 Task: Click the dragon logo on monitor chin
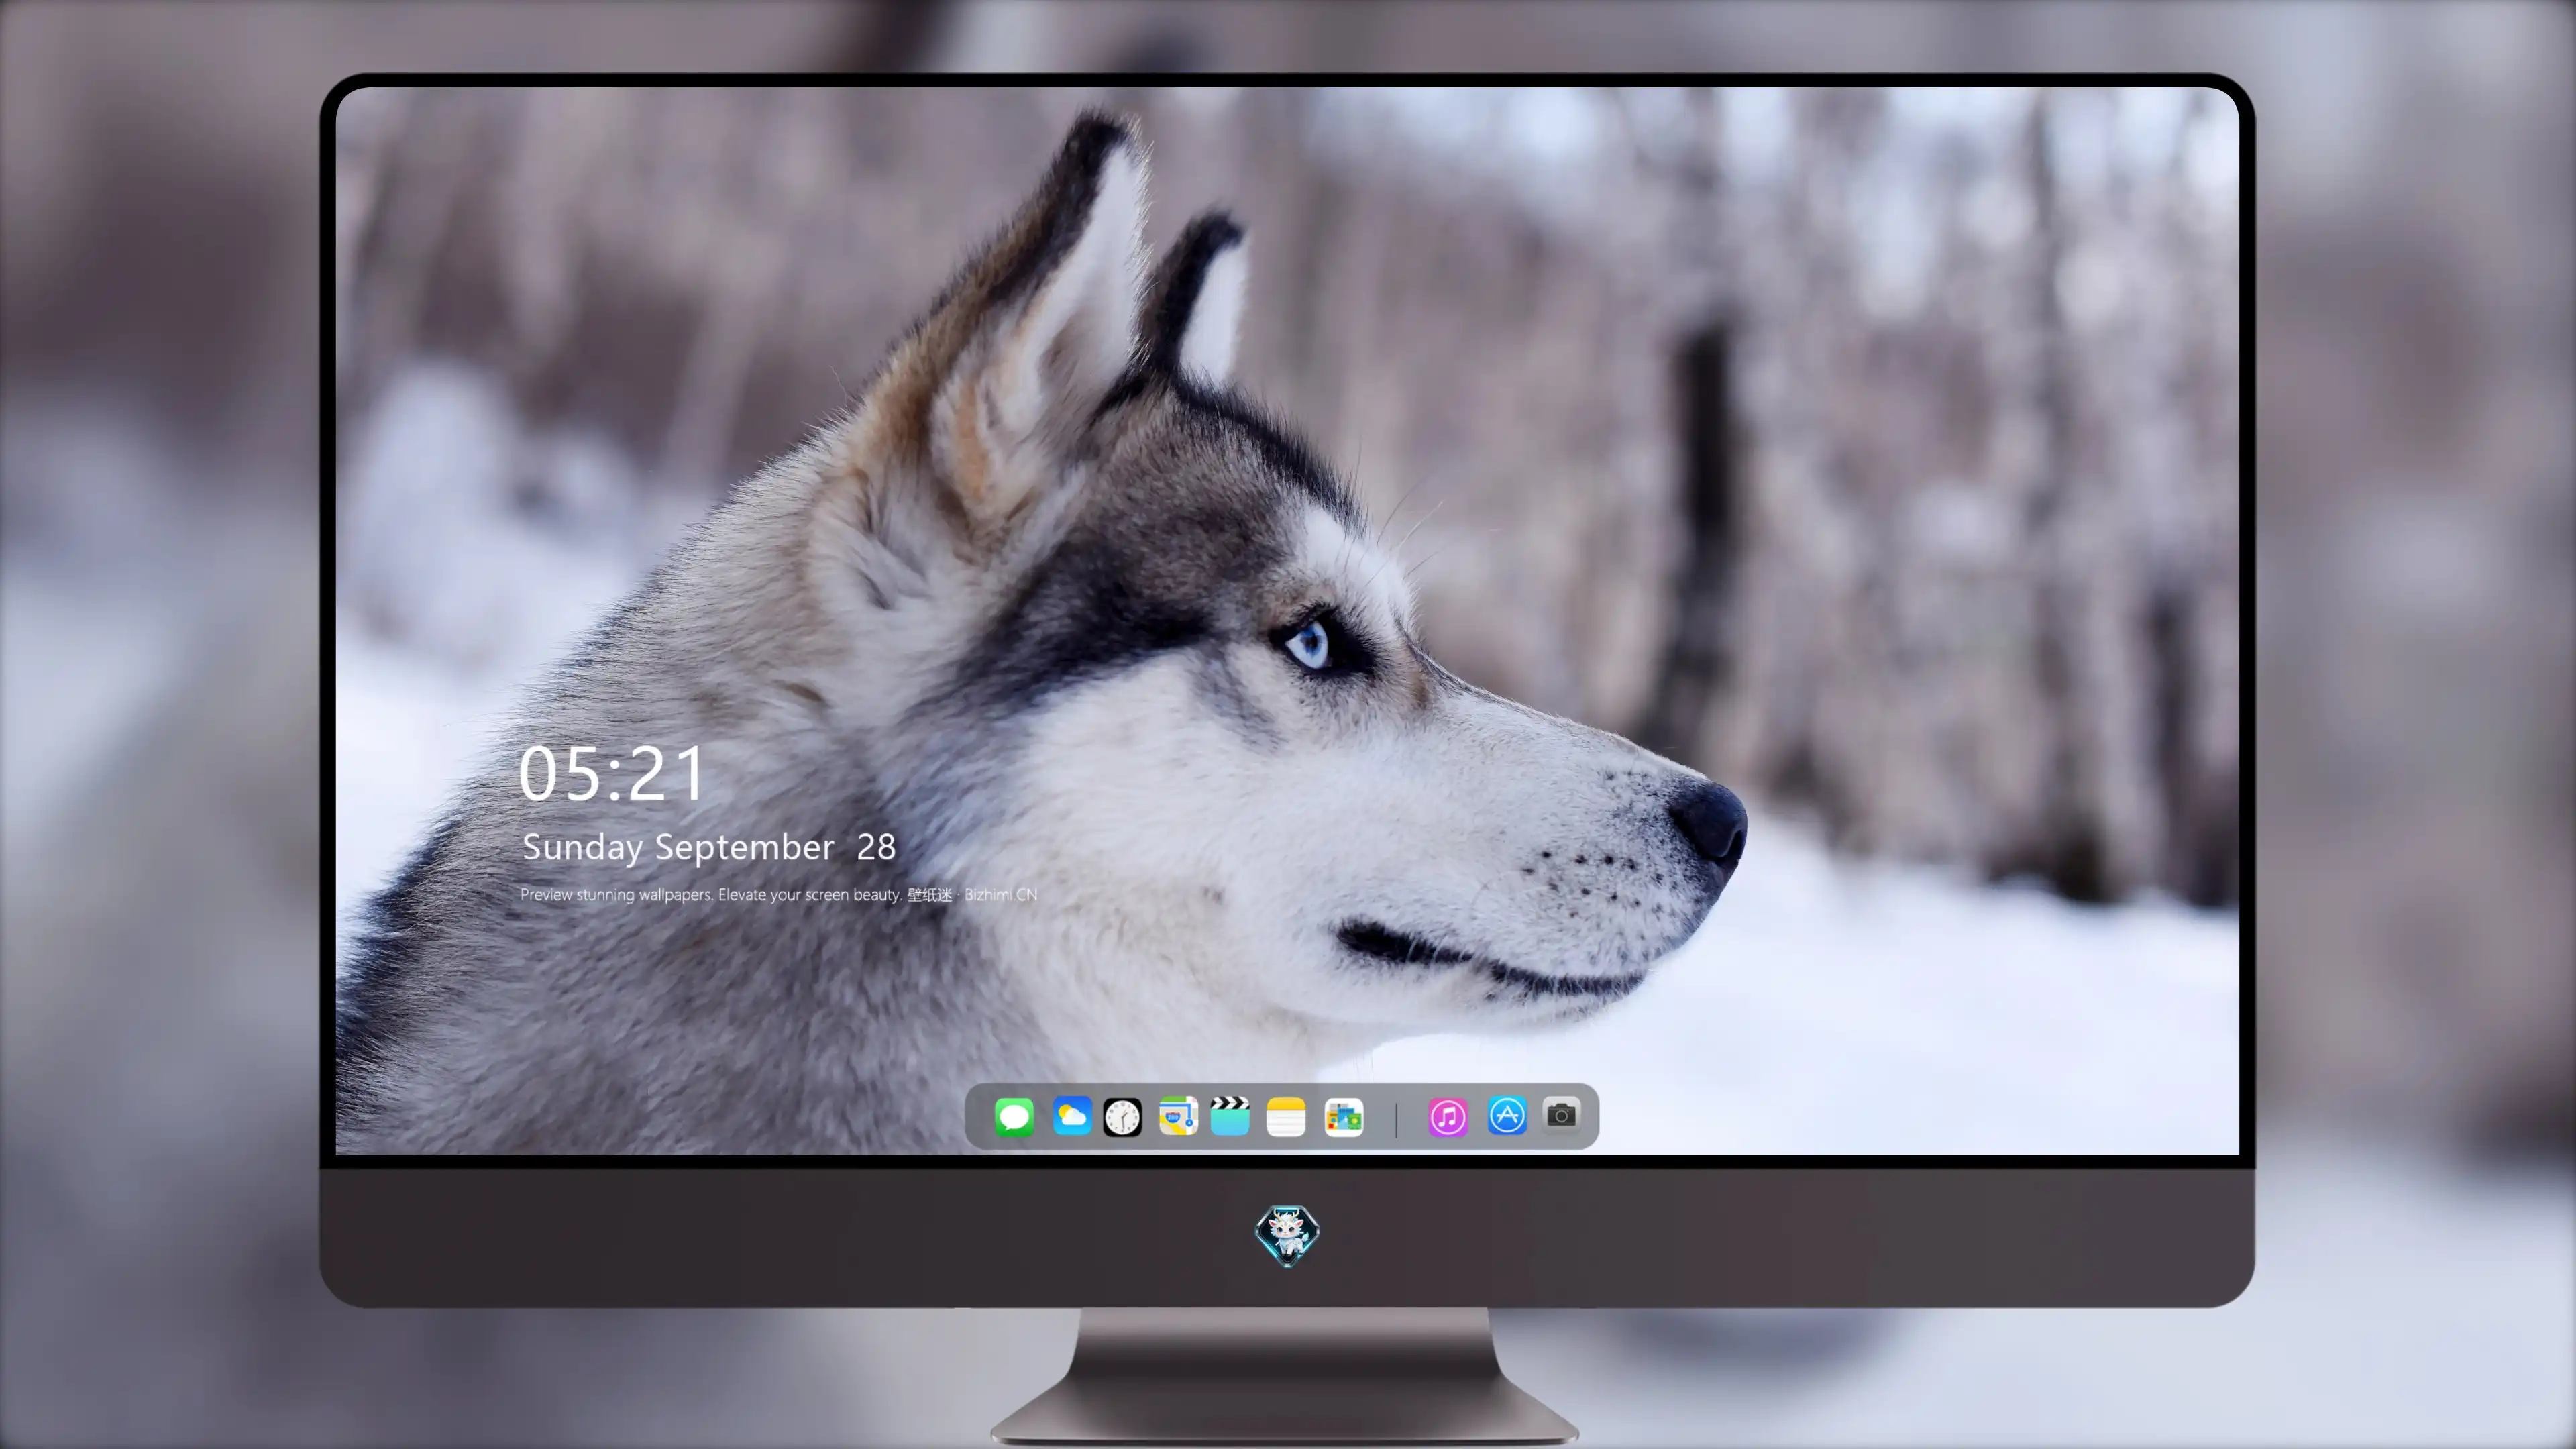tap(1287, 1236)
